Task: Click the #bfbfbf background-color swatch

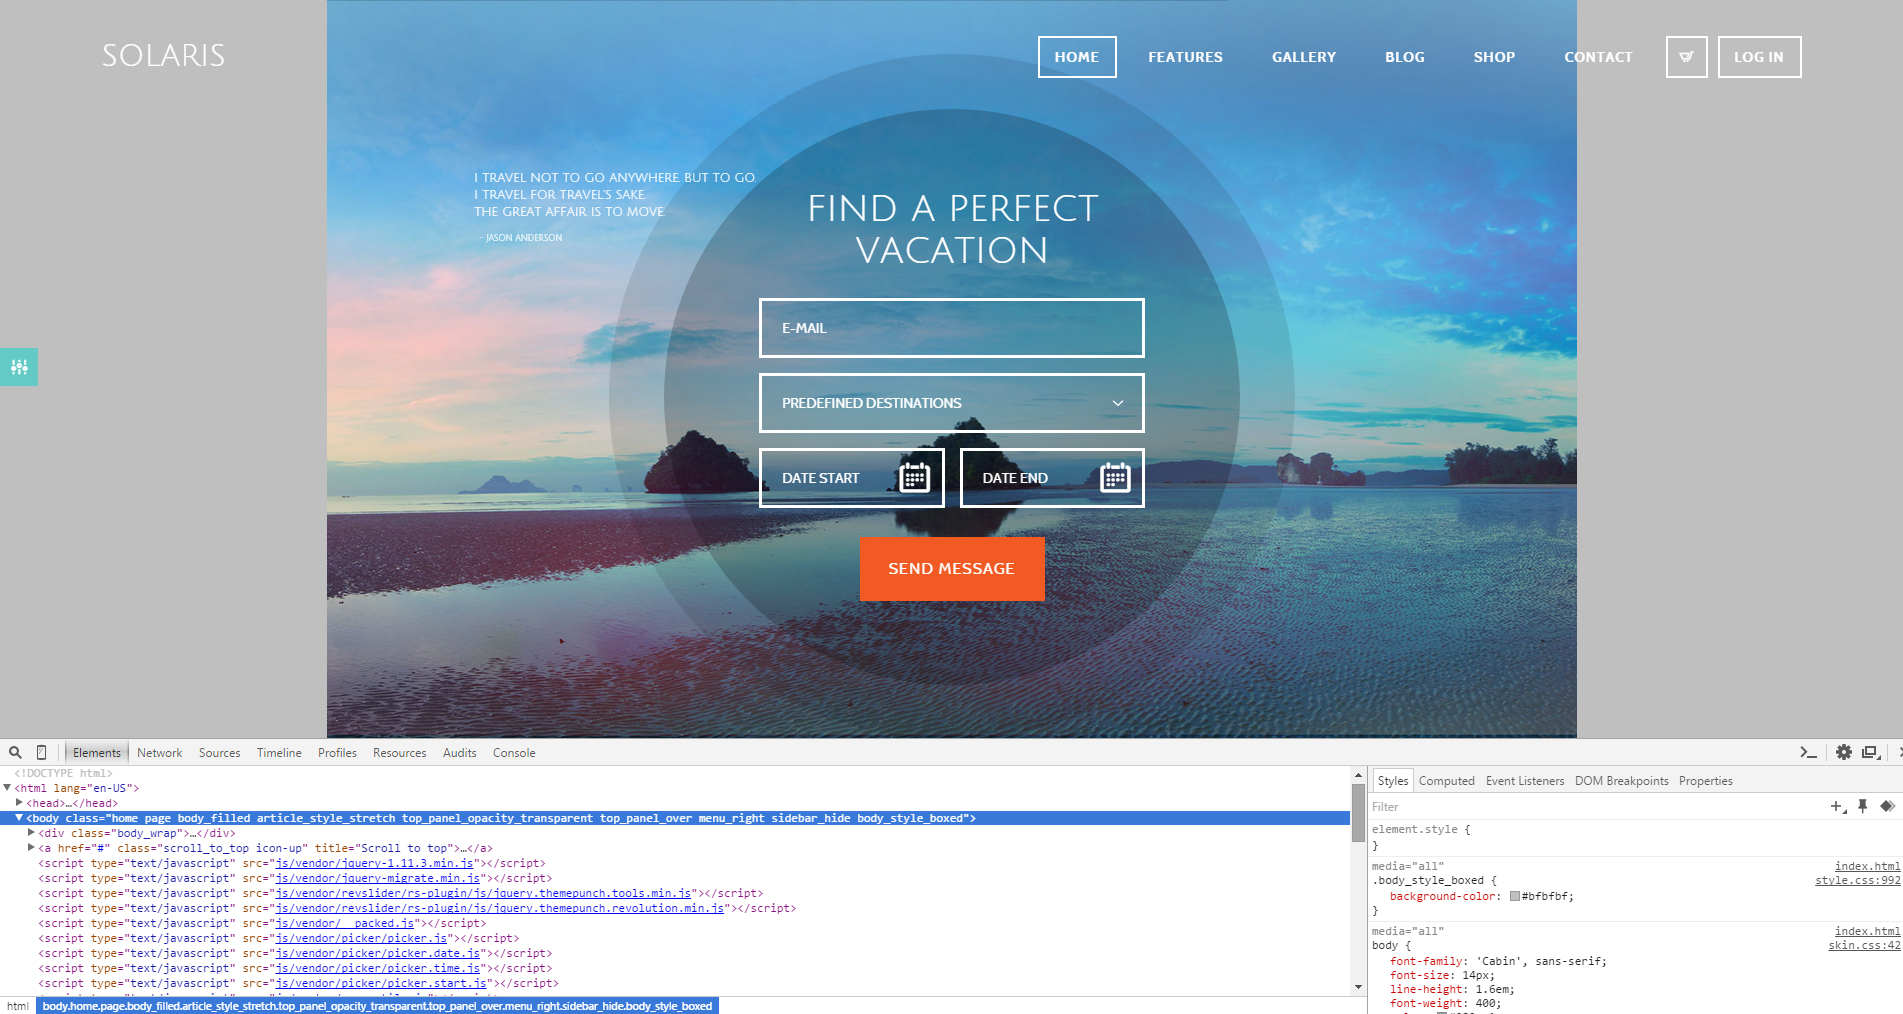Action: click(1515, 897)
